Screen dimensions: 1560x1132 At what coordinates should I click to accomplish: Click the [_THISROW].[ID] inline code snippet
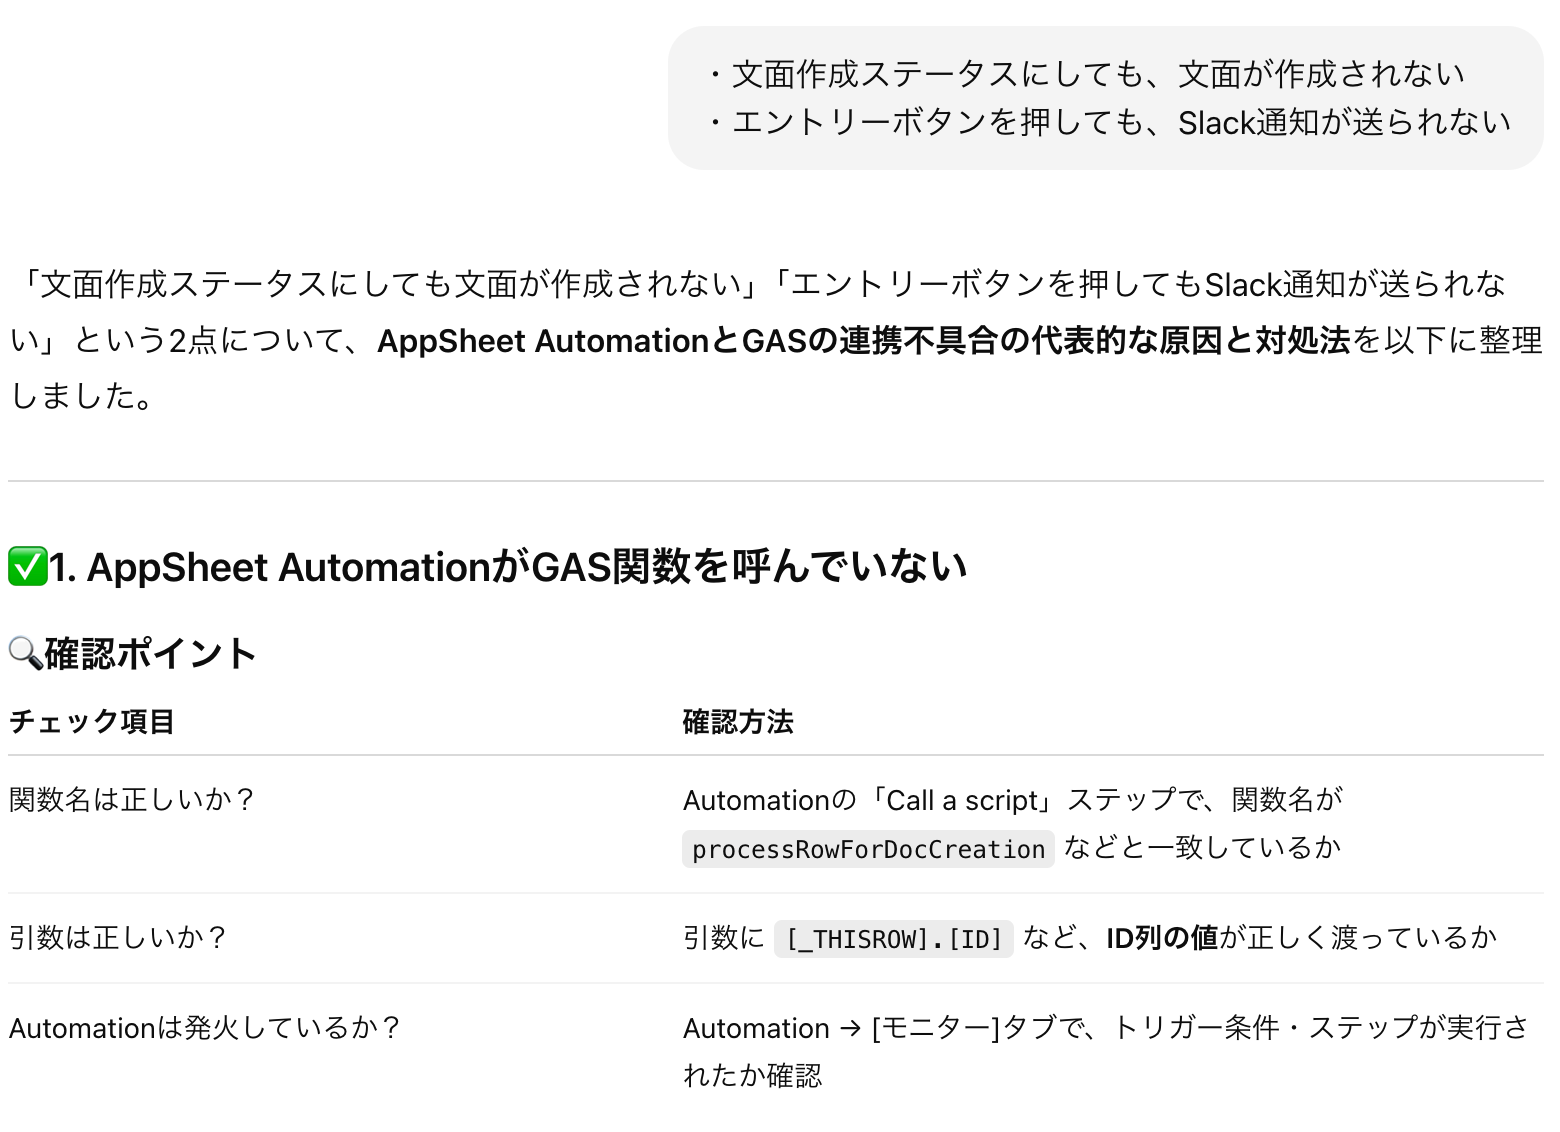click(893, 939)
